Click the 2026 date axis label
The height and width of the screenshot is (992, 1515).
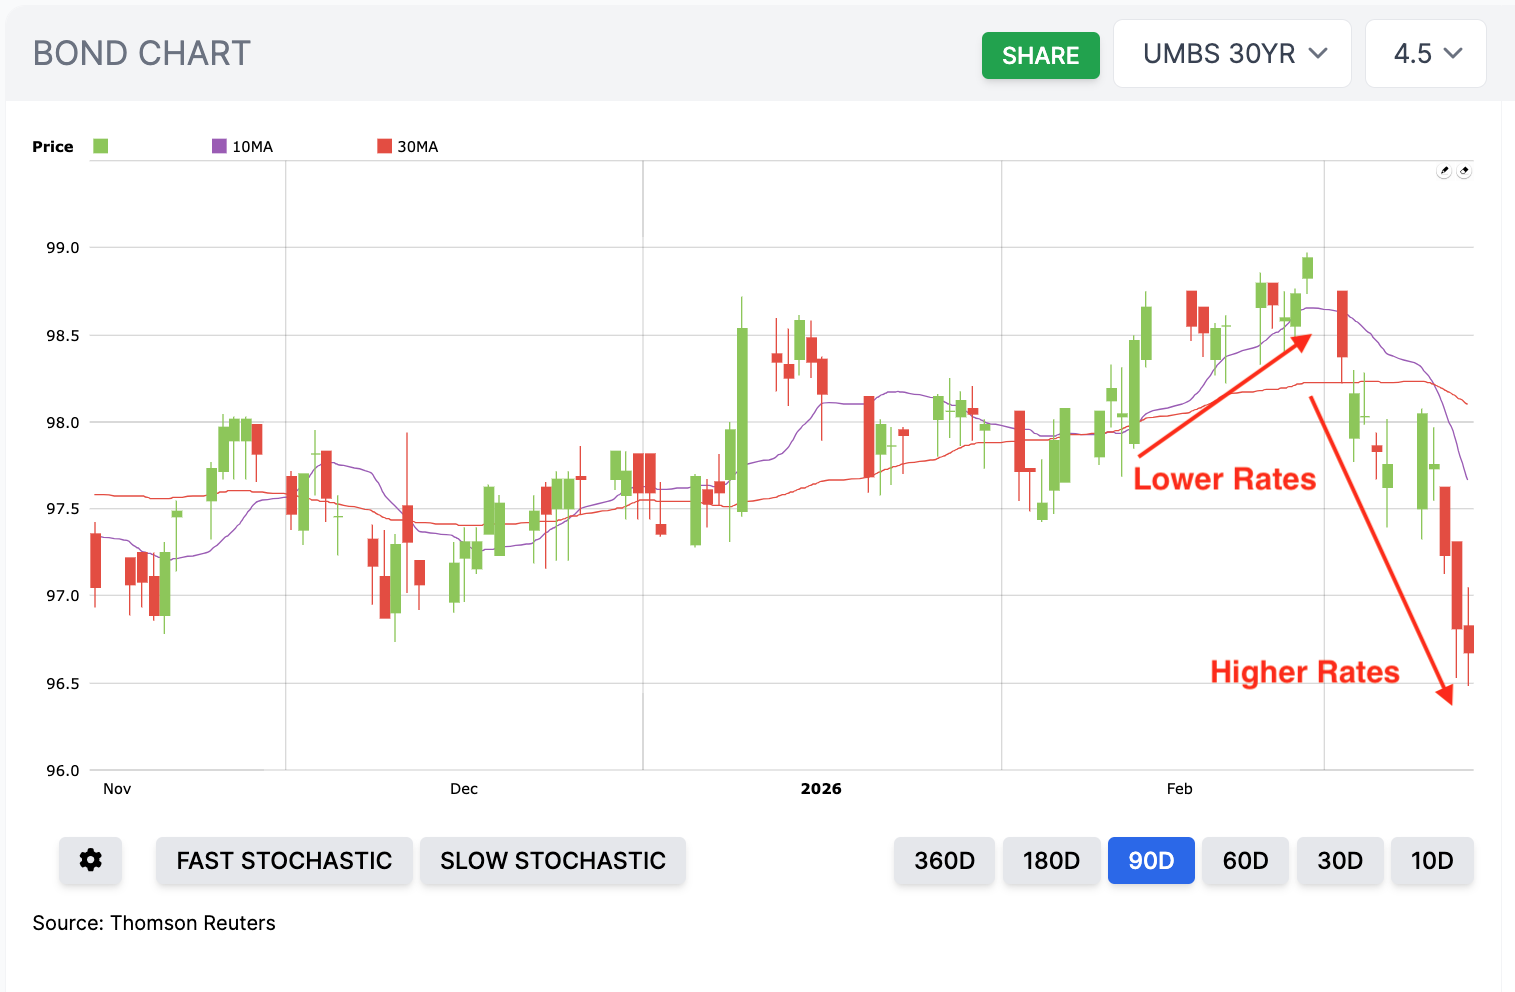click(821, 788)
